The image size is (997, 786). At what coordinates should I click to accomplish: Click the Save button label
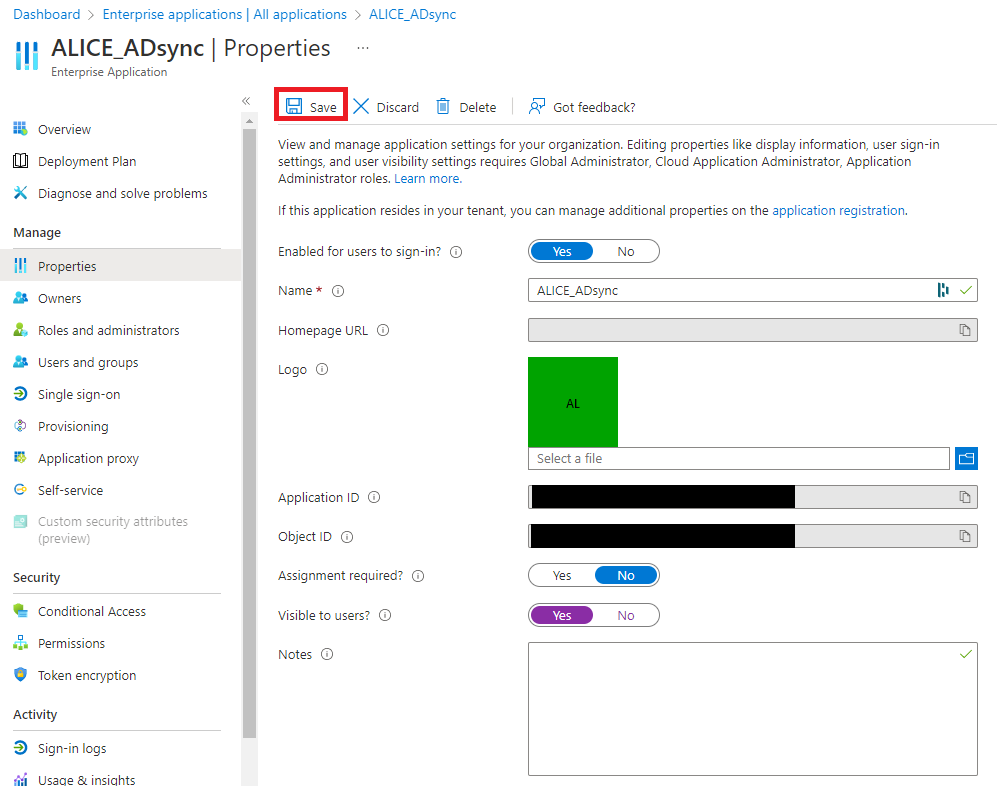323,107
